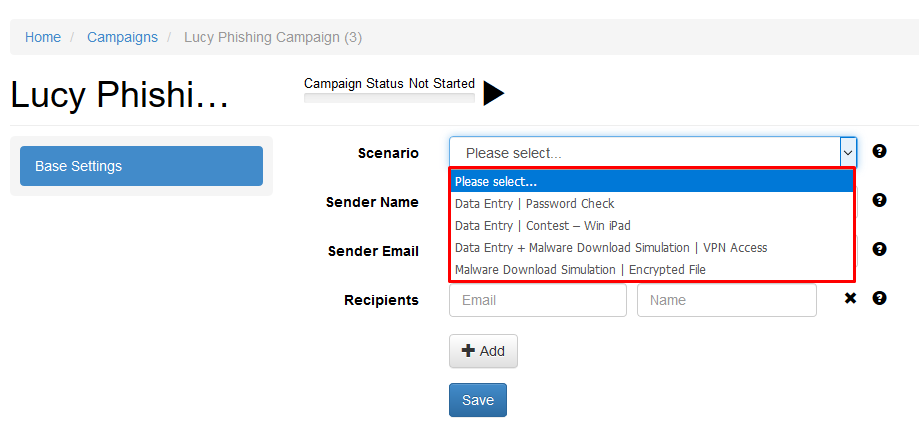Choose Malware Download Simulation | Encrypted File

coord(652,270)
